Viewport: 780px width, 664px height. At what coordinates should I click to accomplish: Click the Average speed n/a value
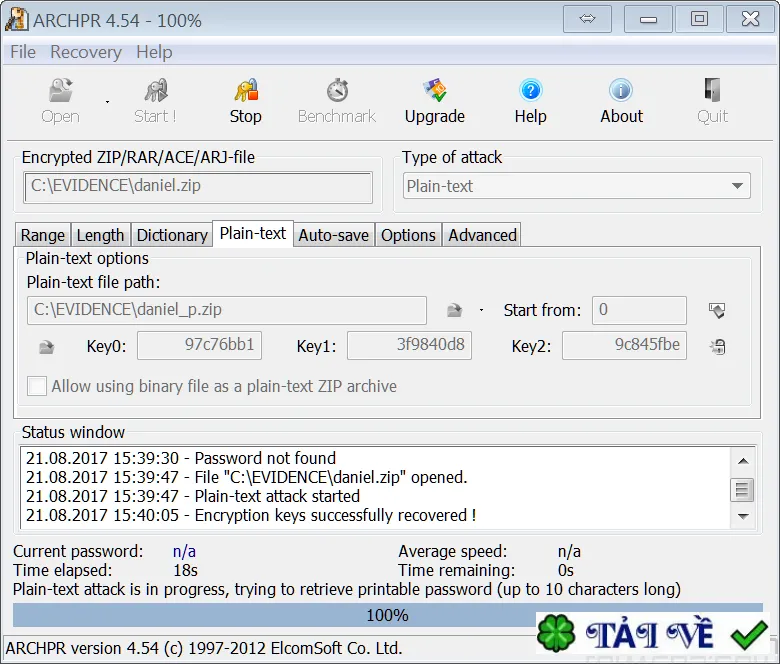click(x=569, y=552)
